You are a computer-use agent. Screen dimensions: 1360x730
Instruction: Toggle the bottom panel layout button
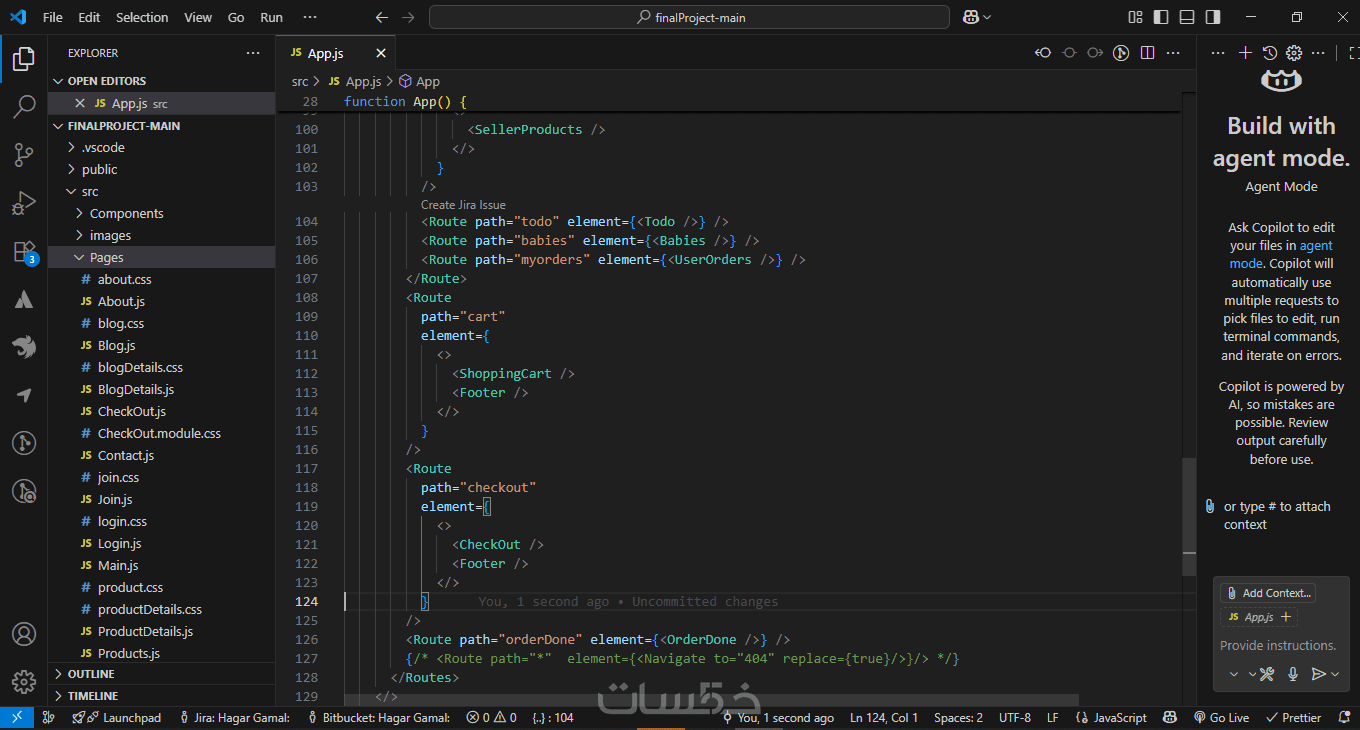point(1187,17)
